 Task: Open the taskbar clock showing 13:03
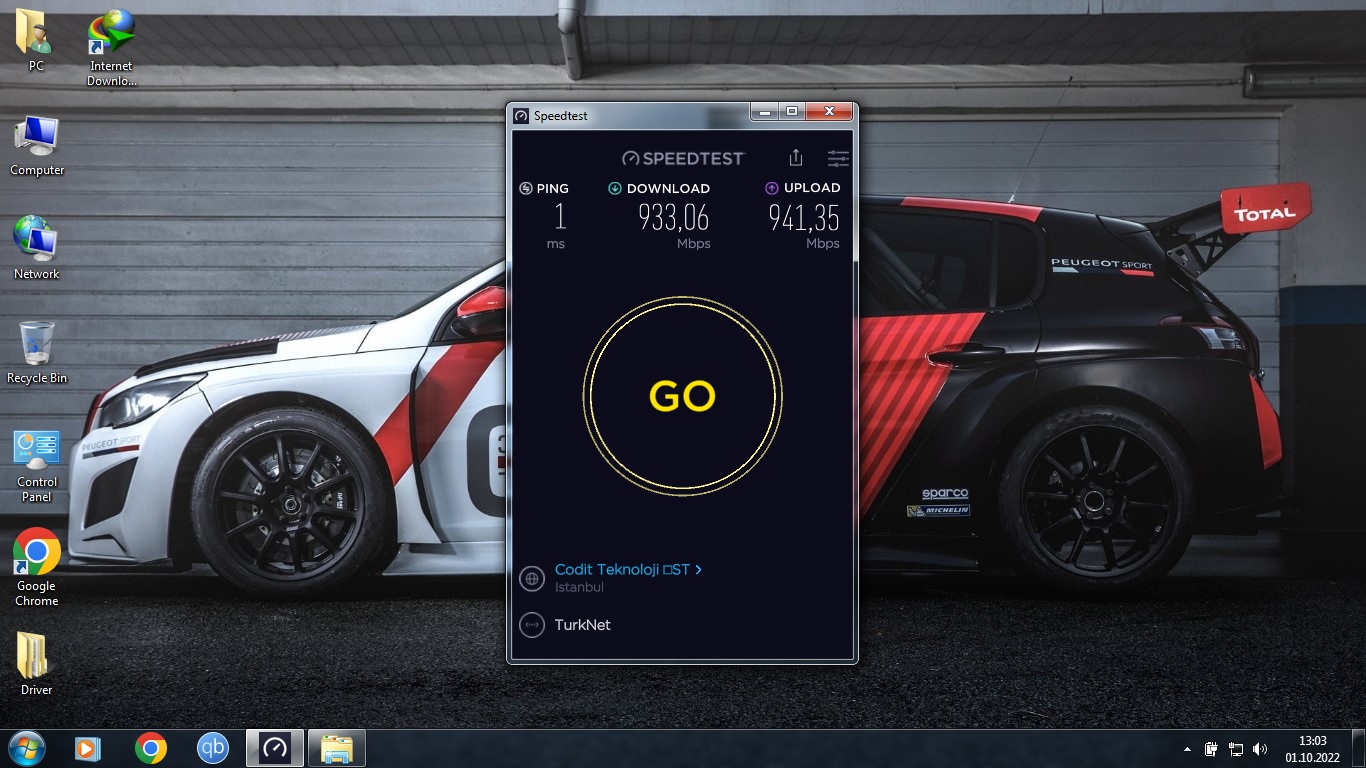pos(1312,749)
